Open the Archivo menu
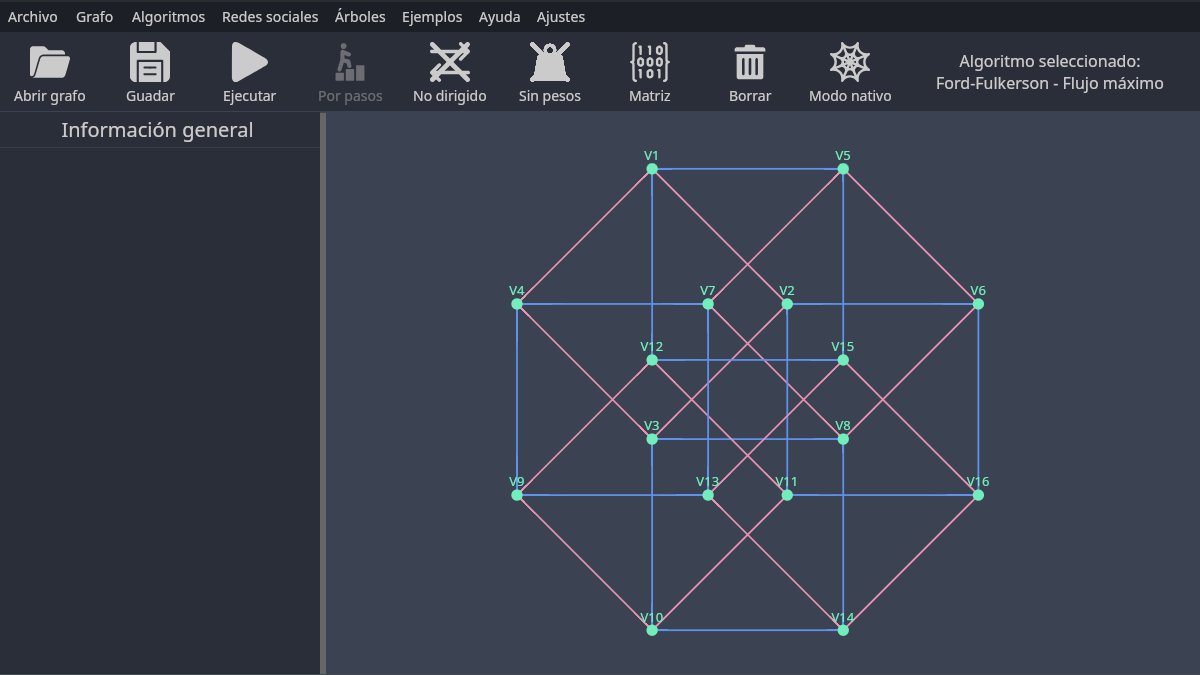The width and height of the screenshot is (1200, 675). (33, 17)
